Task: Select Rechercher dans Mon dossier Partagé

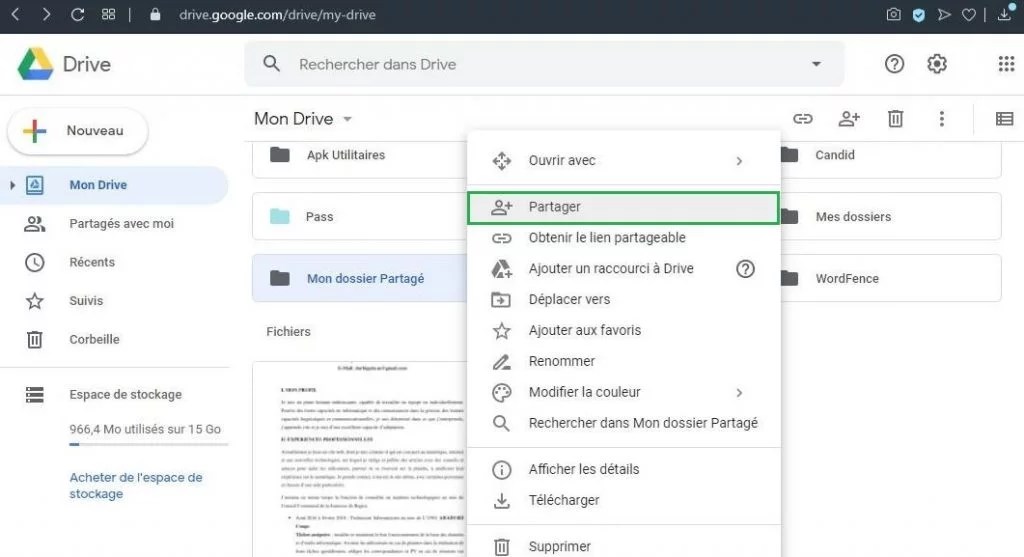Action: pos(623,423)
